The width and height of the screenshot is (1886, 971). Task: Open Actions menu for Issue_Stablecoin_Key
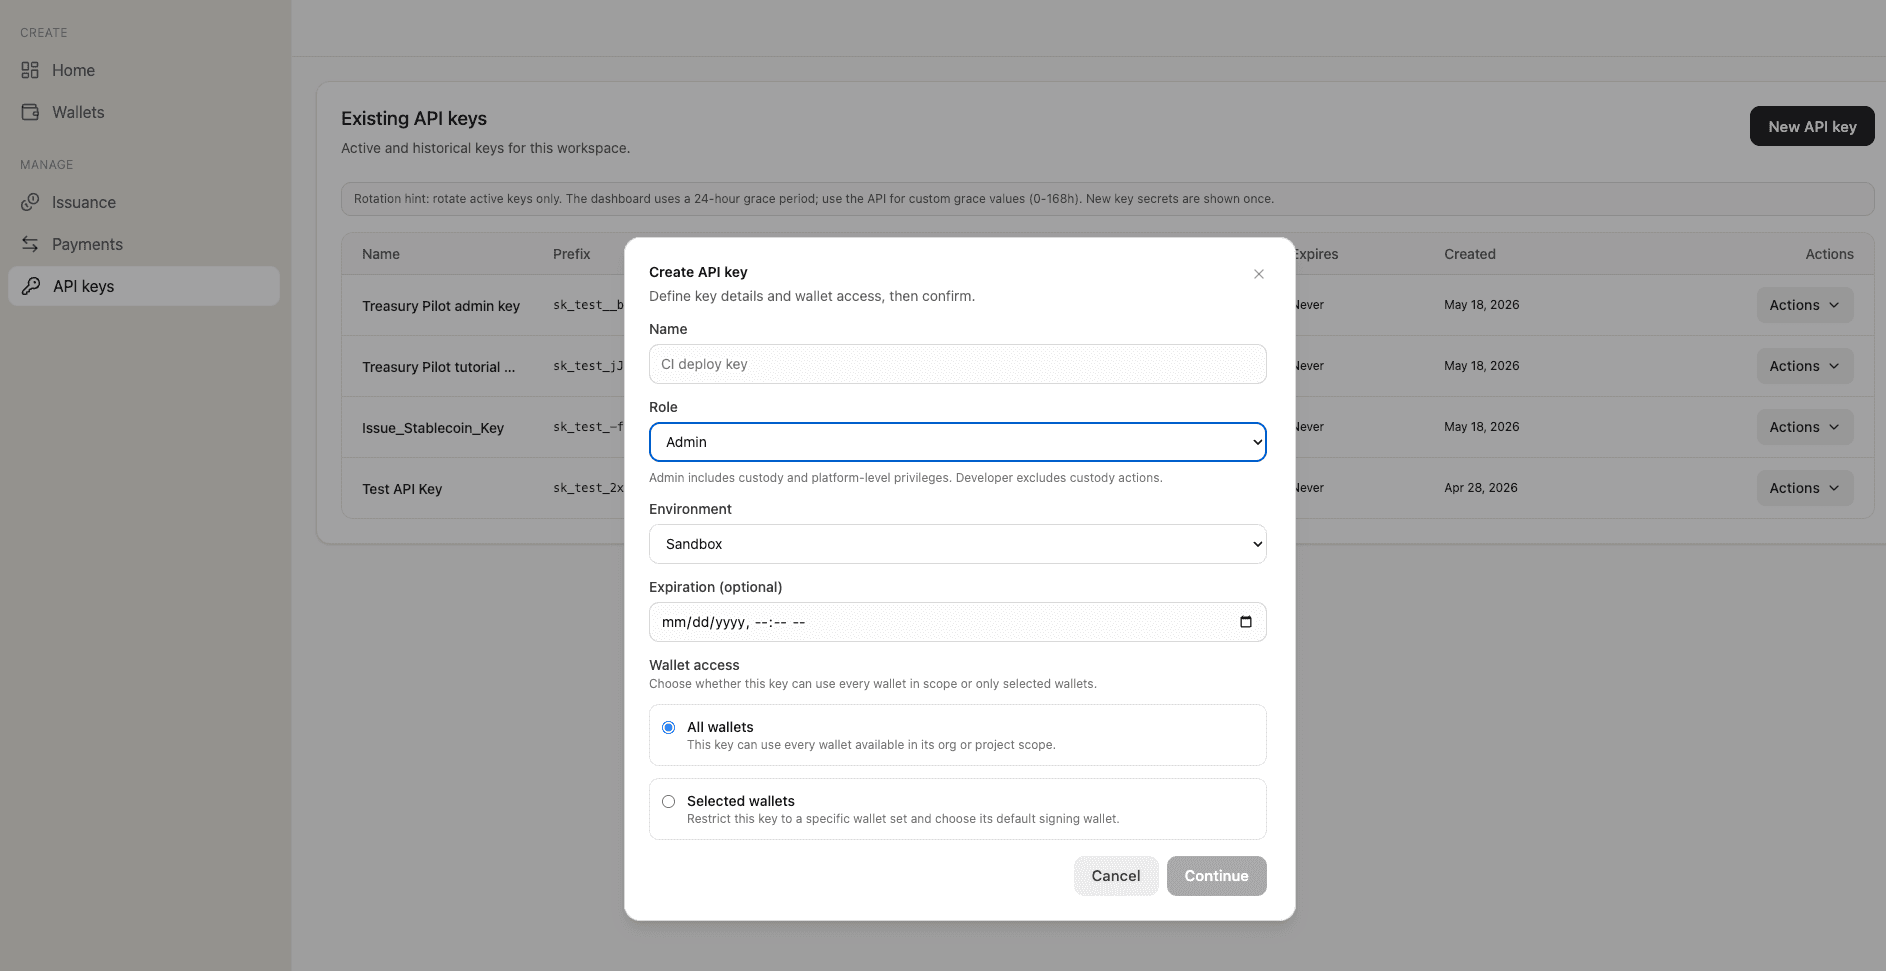[1805, 427]
